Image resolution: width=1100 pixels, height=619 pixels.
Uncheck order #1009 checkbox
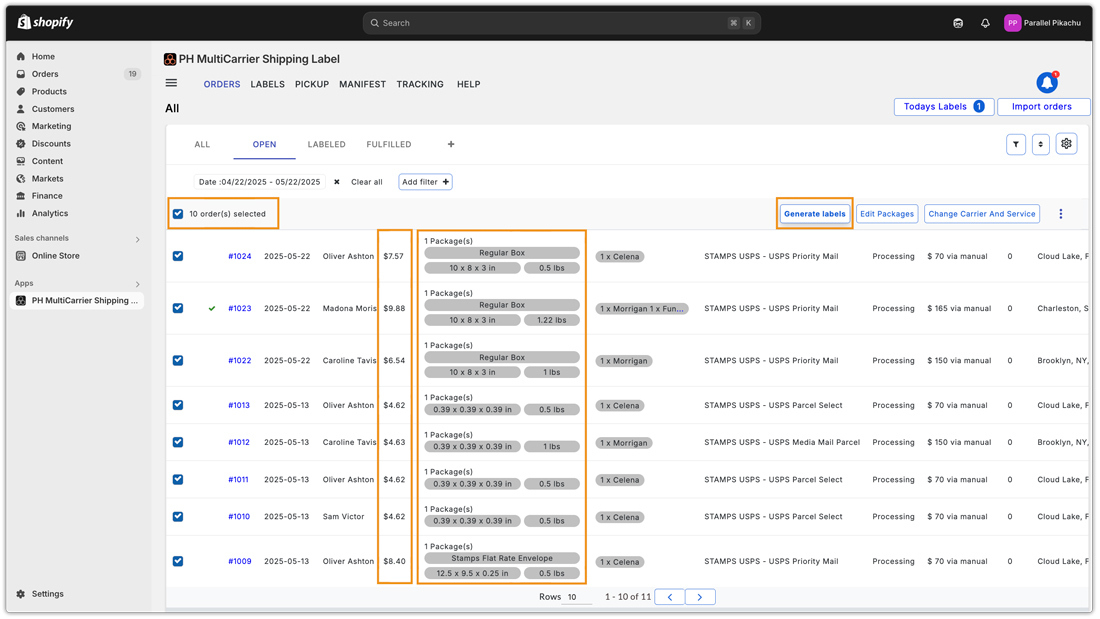(x=178, y=561)
